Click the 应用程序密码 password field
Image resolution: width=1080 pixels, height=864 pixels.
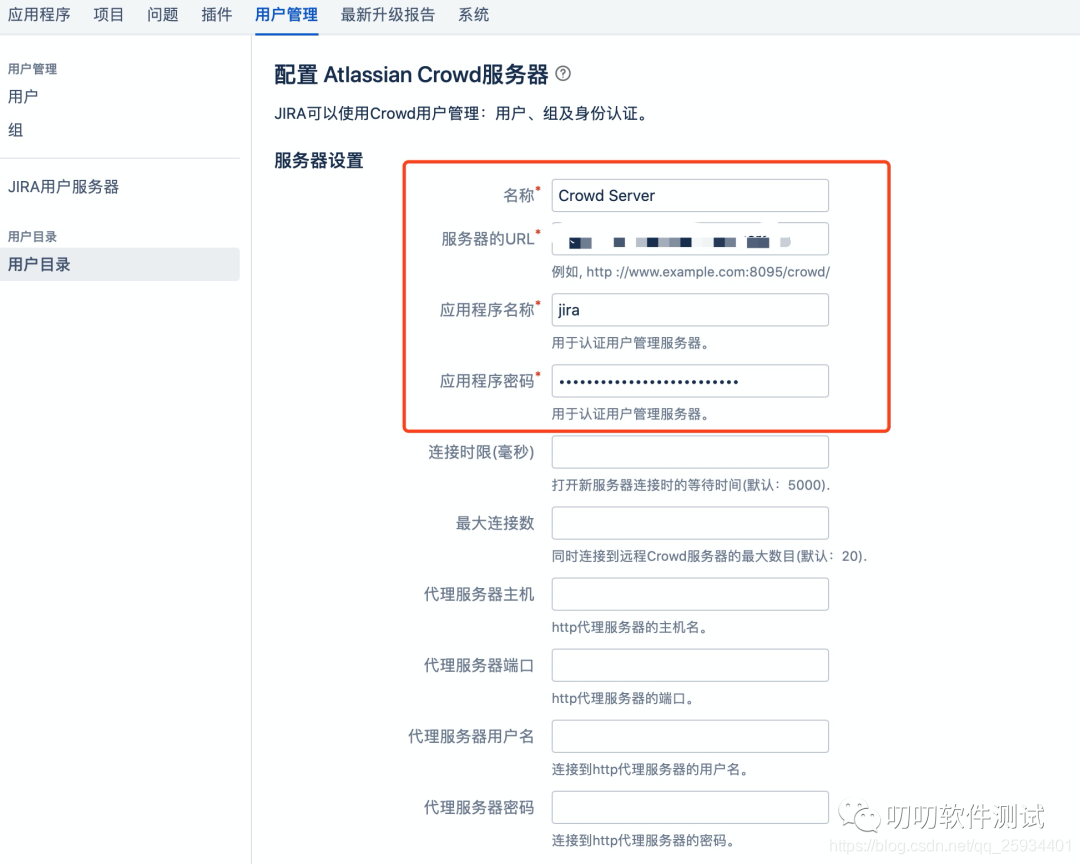pyautogui.click(x=690, y=381)
